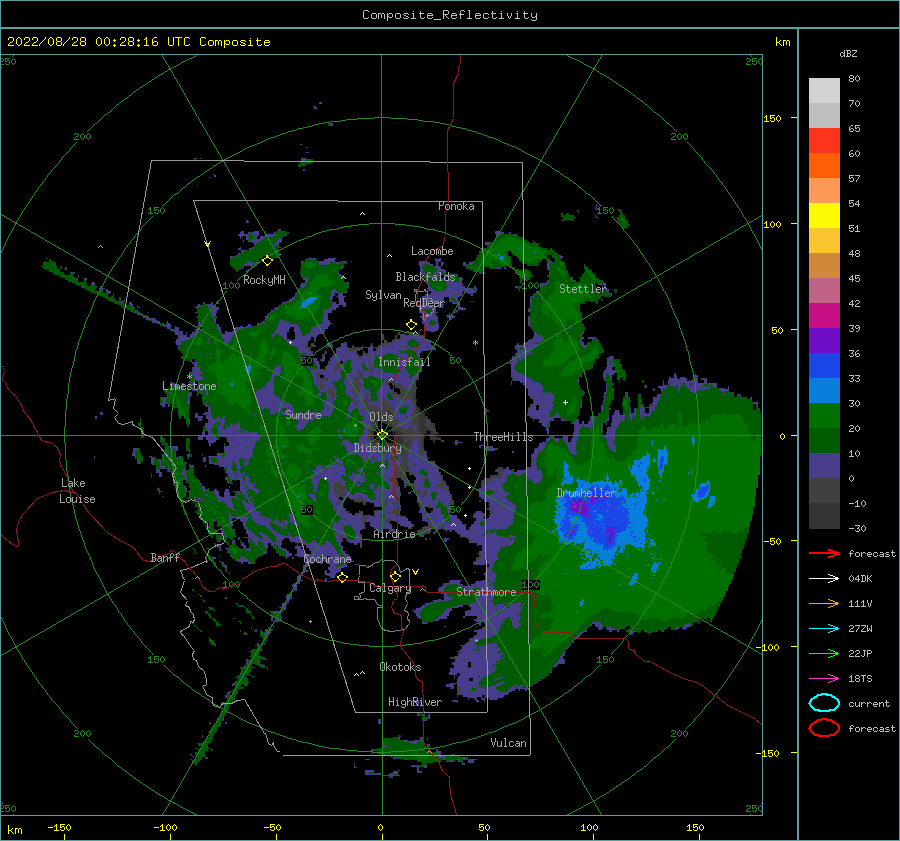Click the RockyMH label
The width and height of the screenshot is (900, 841).
[x=264, y=280]
